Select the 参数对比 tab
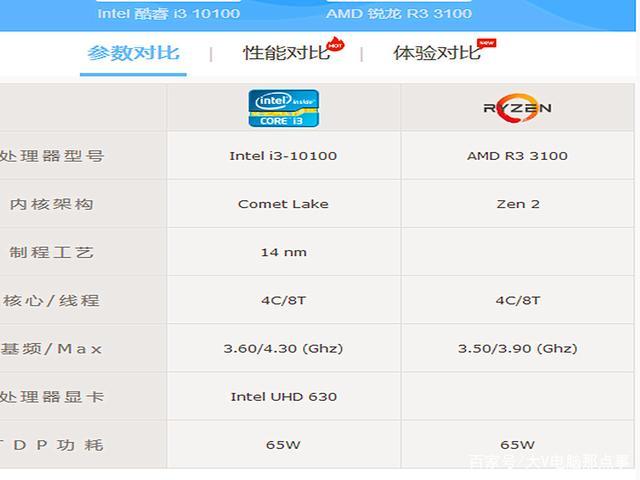The width and height of the screenshot is (640, 480). click(133, 53)
